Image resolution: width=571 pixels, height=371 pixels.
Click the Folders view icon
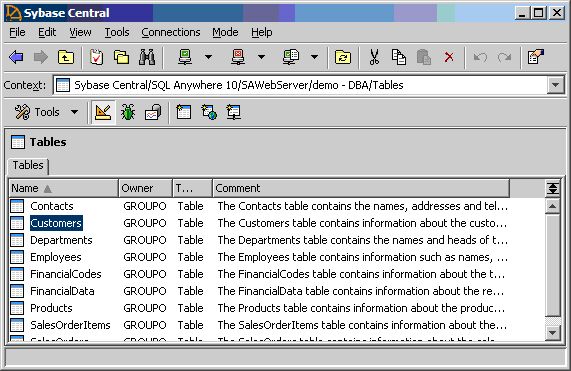(121, 57)
